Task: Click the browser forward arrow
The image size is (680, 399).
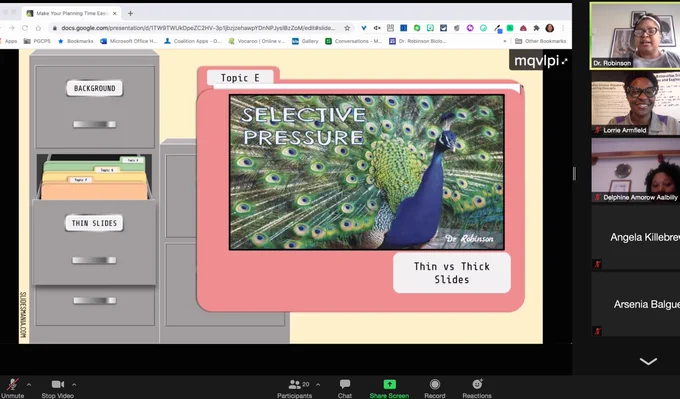Action: click(12, 28)
